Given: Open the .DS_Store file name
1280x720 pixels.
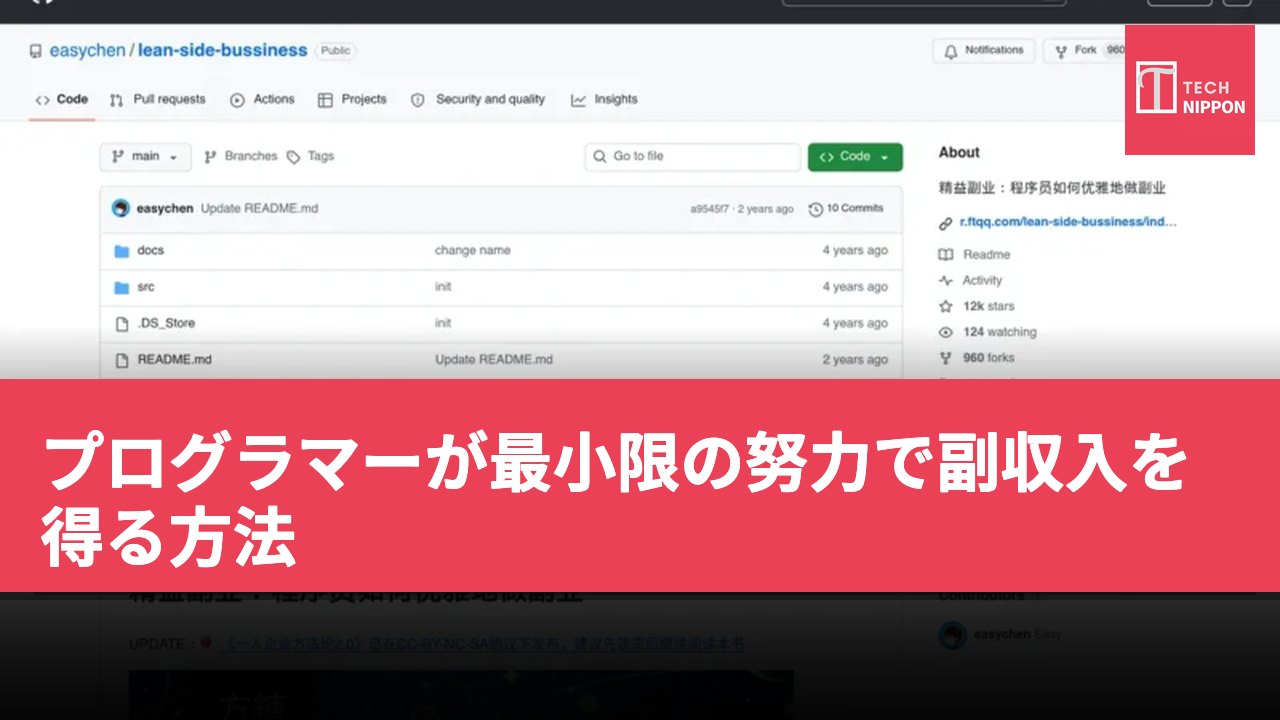Looking at the screenshot, I should click(x=166, y=323).
